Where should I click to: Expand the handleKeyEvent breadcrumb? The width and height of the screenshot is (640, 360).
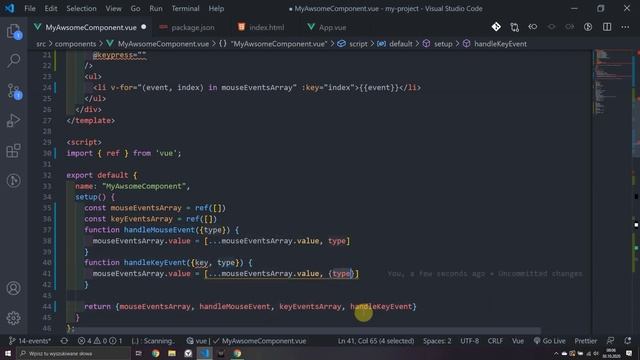tap(494, 44)
